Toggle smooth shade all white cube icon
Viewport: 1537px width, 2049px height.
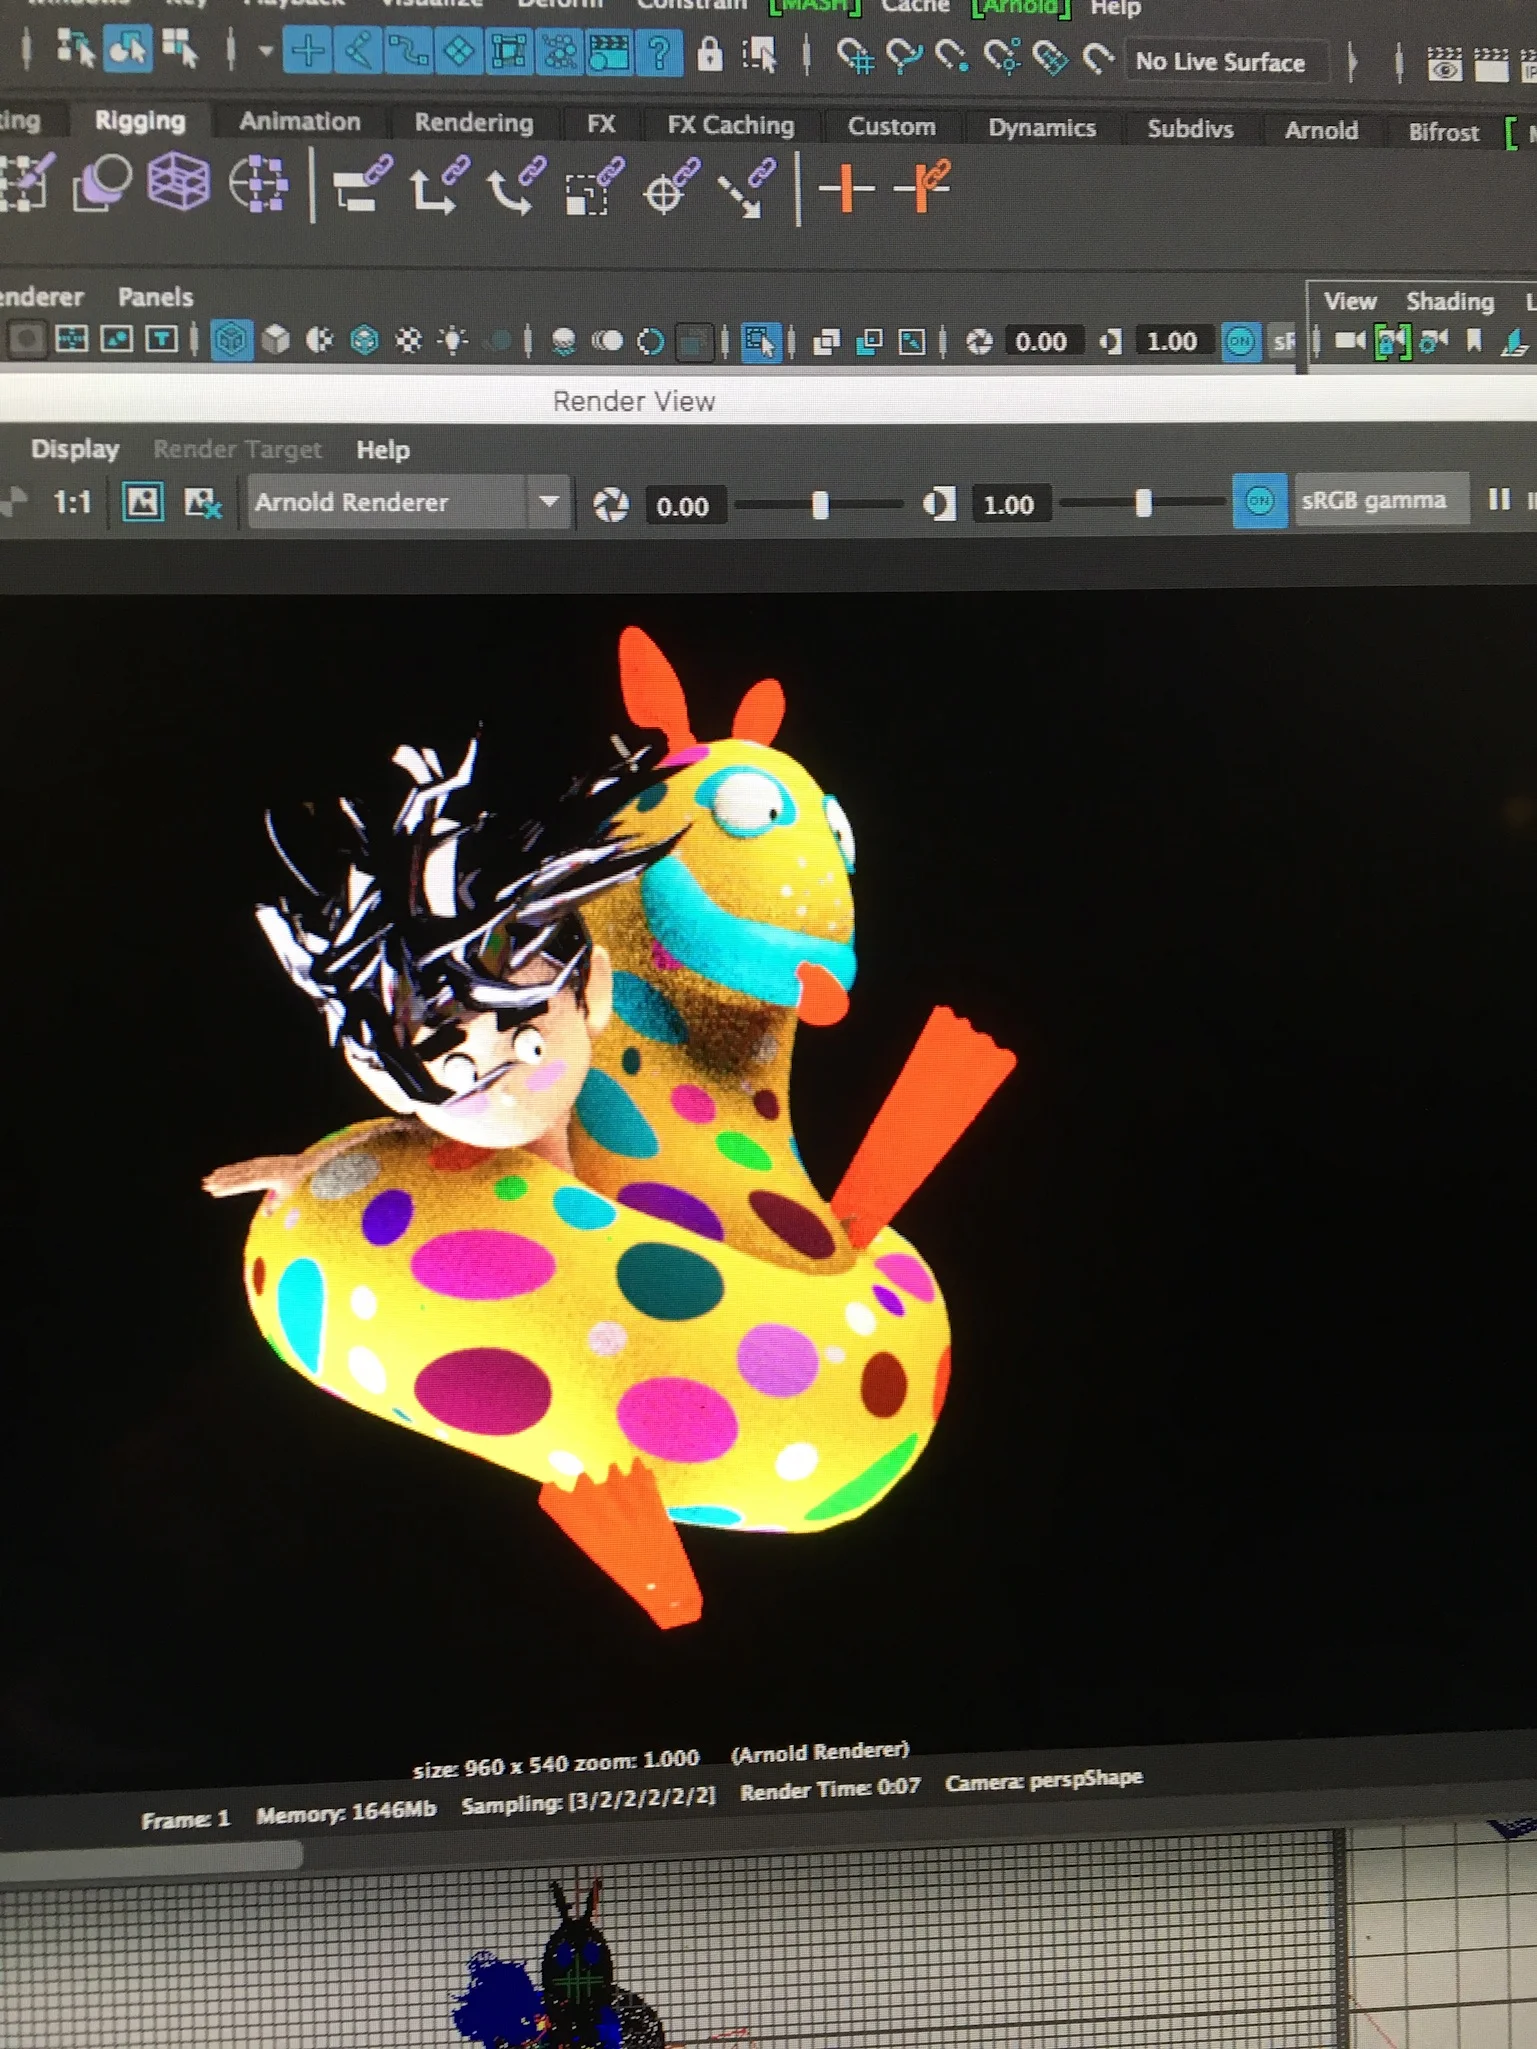click(x=276, y=341)
